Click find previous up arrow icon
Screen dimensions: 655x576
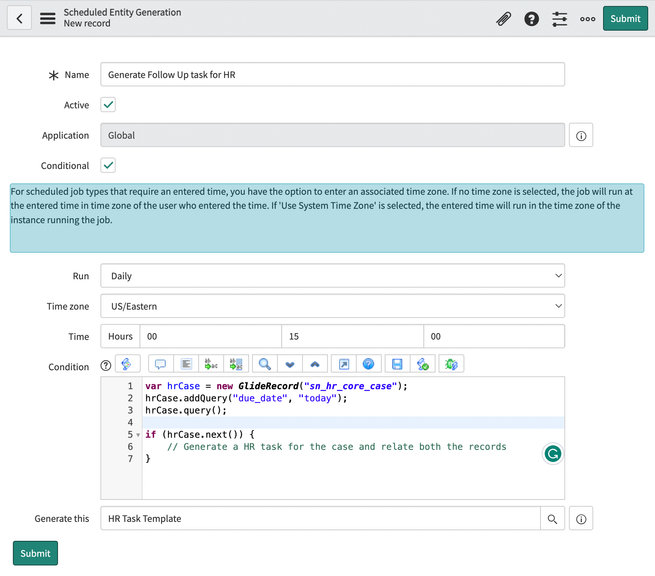click(x=315, y=364)
